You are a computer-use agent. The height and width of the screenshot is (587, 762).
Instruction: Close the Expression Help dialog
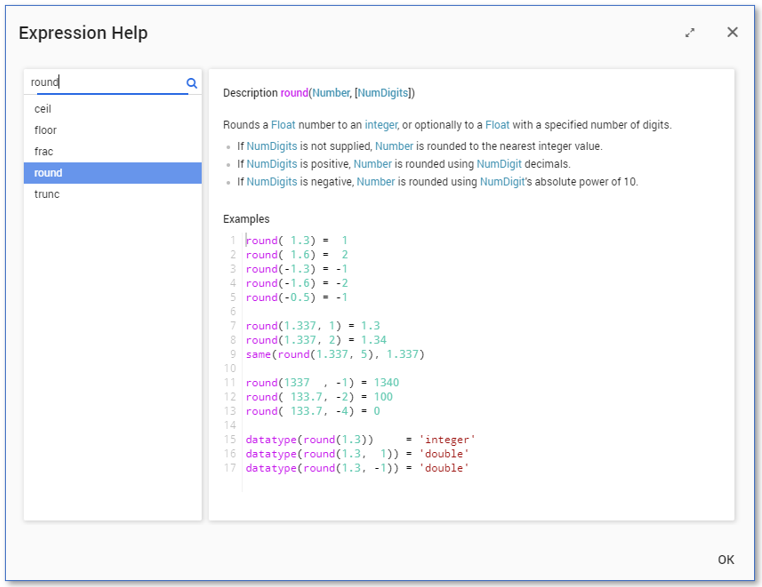tap(732, 32)
